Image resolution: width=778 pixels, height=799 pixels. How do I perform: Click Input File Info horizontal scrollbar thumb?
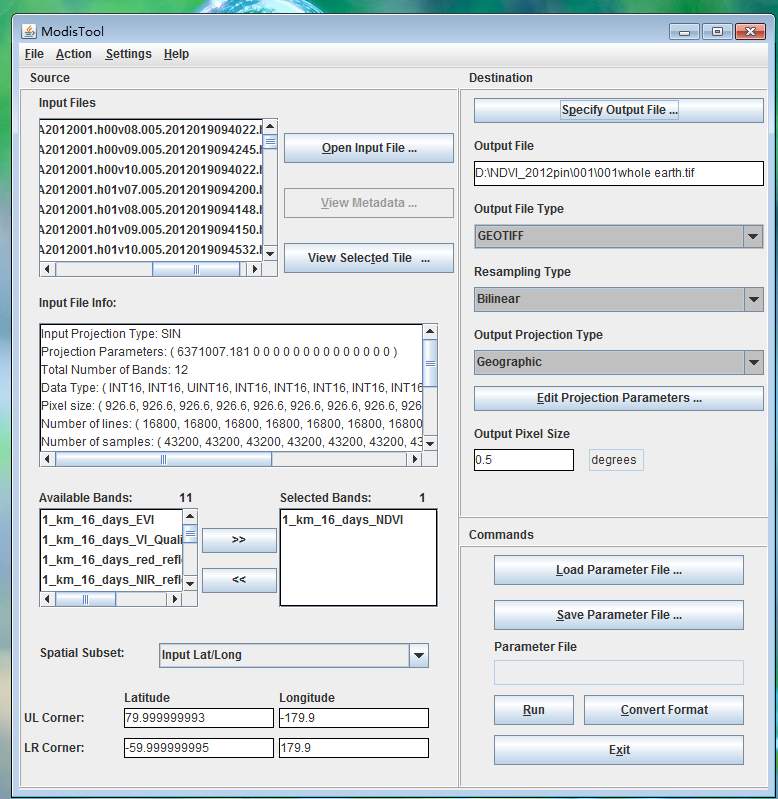(164, 459)
